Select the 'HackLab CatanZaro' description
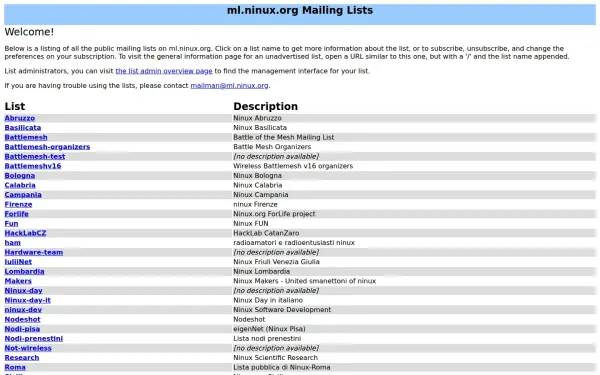Viewport: 600px width, 375px height. (266, 233)
